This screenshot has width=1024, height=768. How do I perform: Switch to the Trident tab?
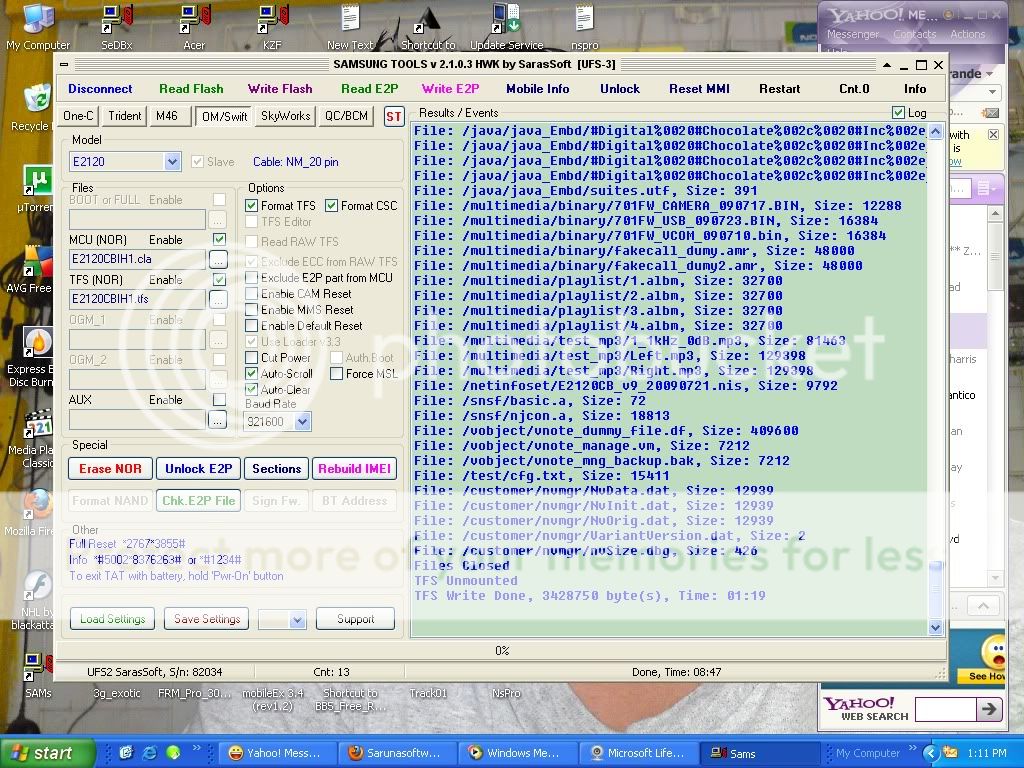click(125, 116)
